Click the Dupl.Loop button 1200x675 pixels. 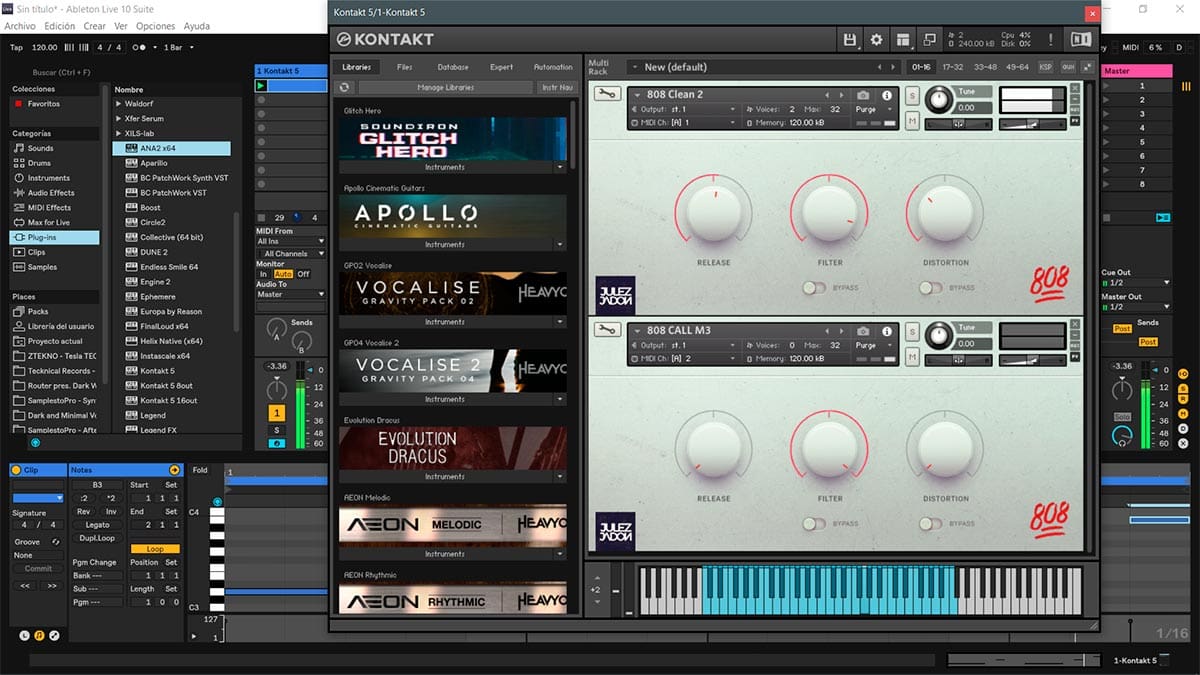[x=97, y=538]
